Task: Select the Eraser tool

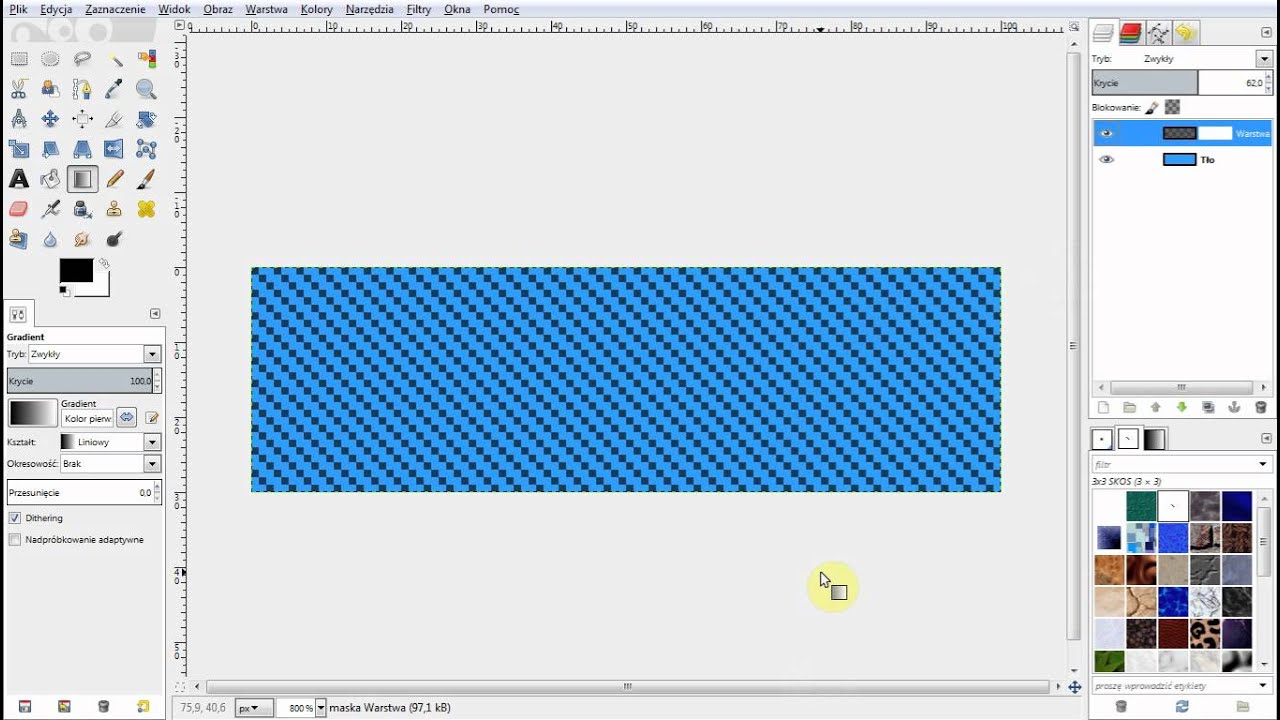Action: (19, 209)
